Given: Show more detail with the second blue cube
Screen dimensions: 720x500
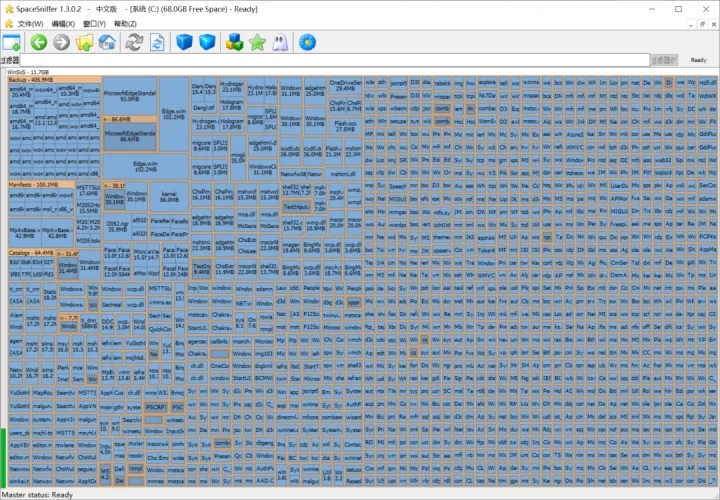Looking at the screenshot, I should pyautogui.click(x=207, y=42).
